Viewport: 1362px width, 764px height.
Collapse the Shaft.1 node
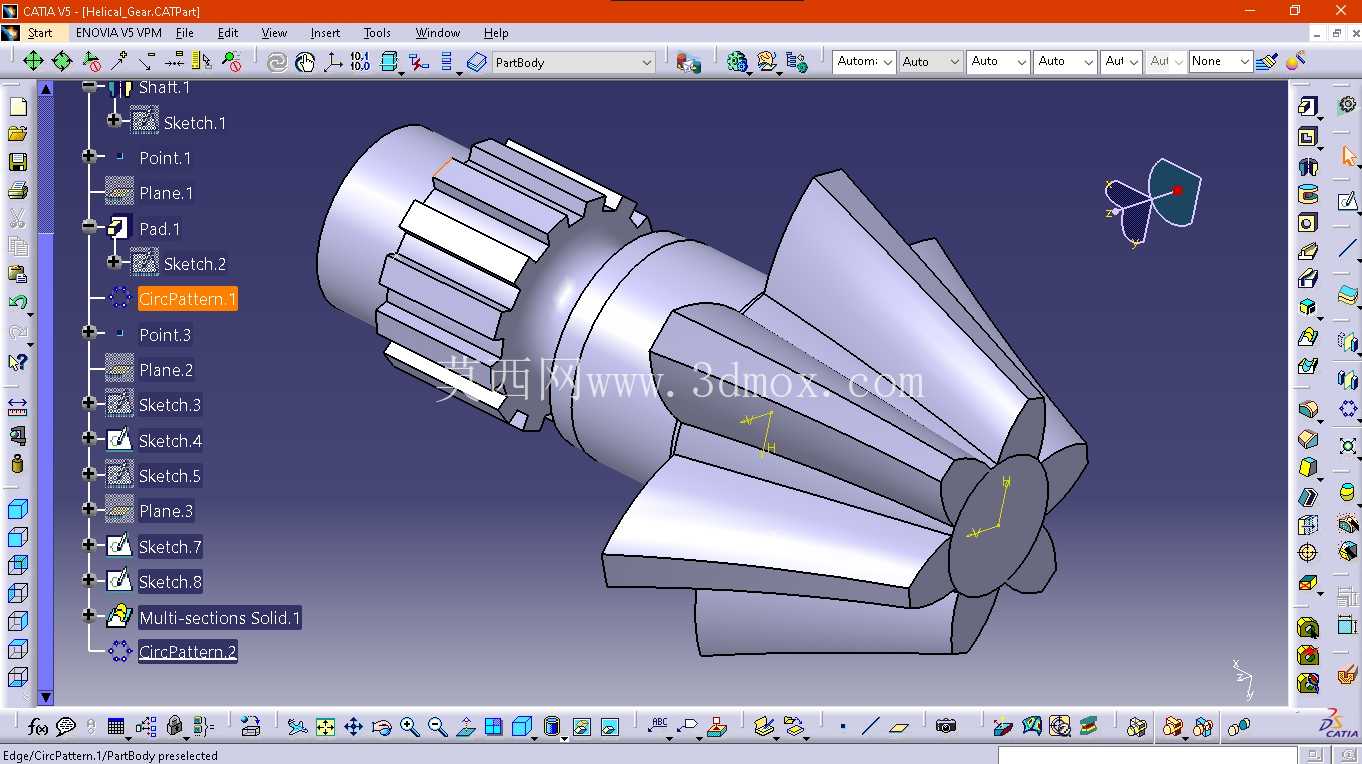89,87
